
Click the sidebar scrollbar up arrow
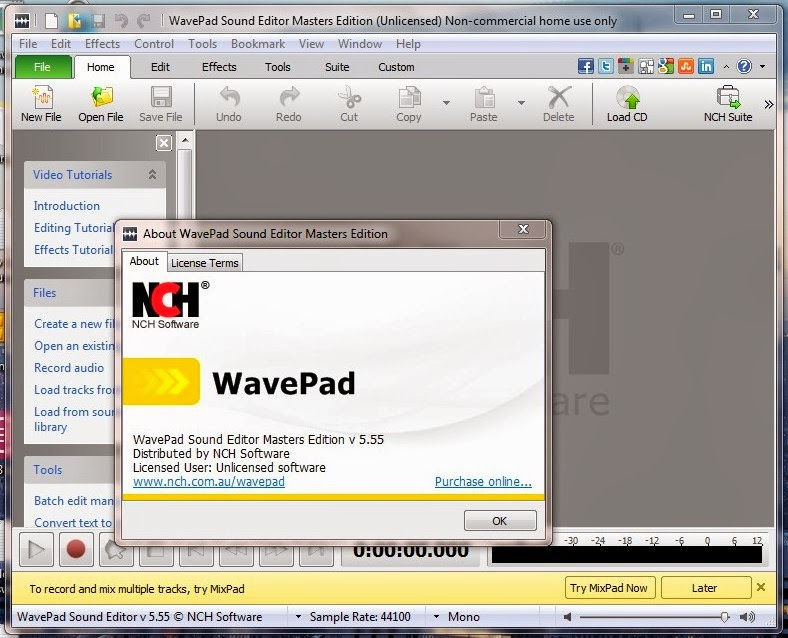[185, 140]
